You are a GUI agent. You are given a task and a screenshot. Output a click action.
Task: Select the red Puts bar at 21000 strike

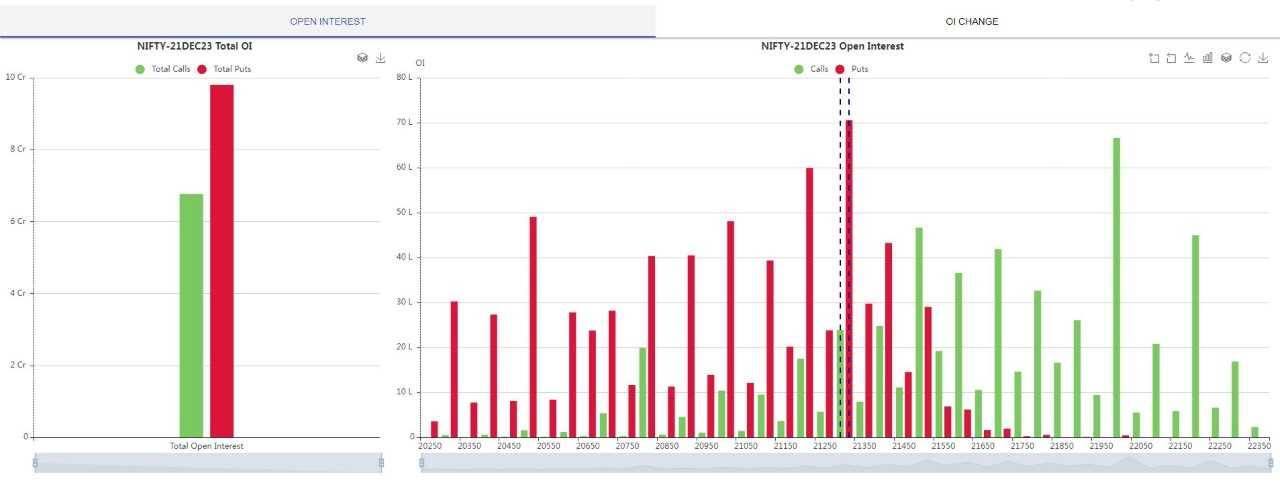(x=731, y=329)
